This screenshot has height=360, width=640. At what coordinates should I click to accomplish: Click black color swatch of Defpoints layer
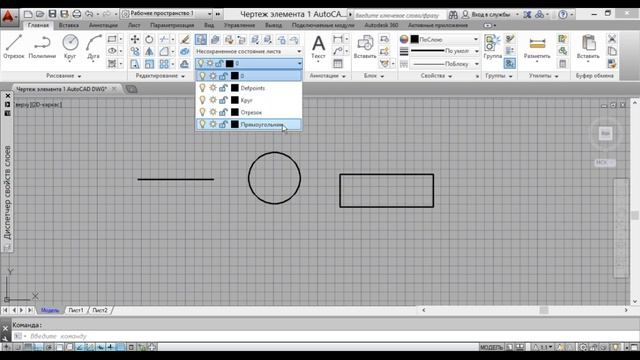[x=235, y=88]
